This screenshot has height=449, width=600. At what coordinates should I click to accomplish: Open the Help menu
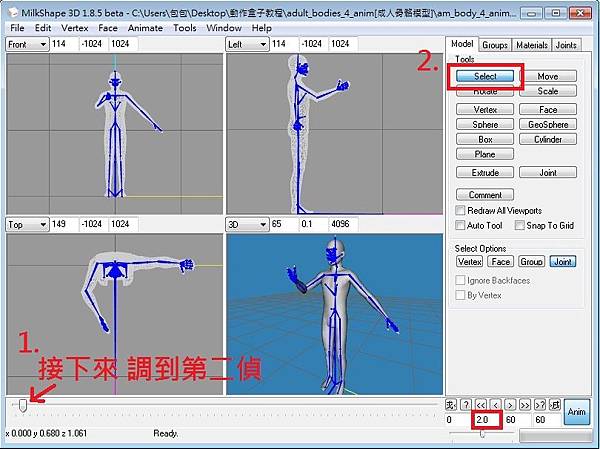click(262, 28)
